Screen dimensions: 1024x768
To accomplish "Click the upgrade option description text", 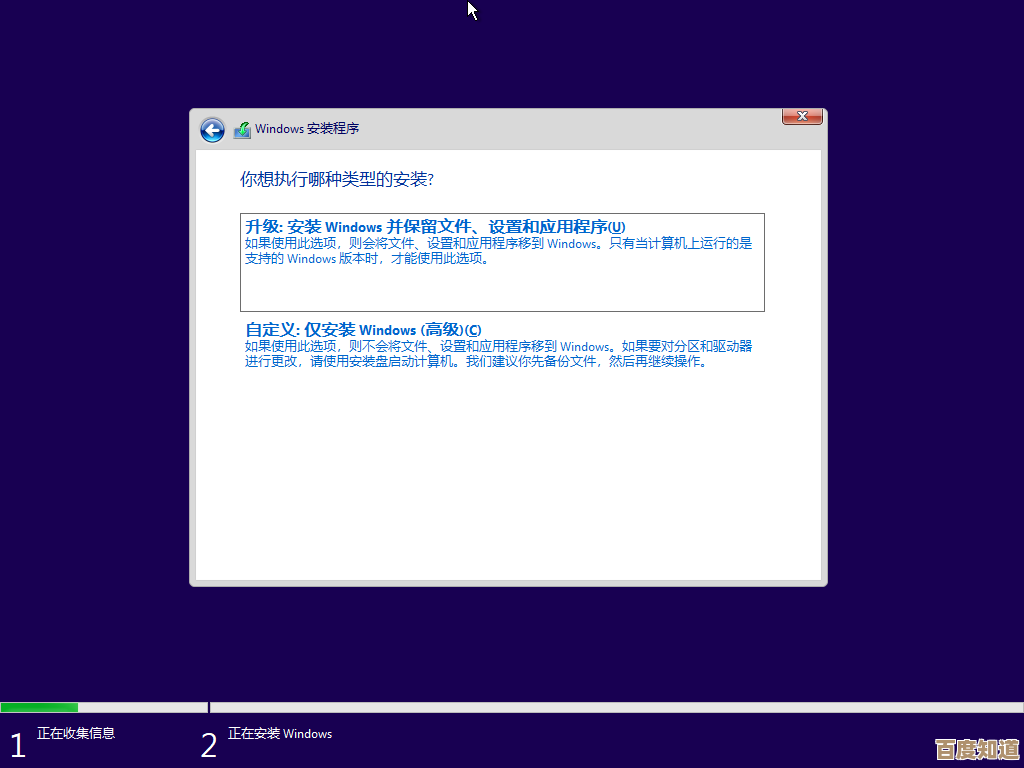I will click(x=498, y=251).
